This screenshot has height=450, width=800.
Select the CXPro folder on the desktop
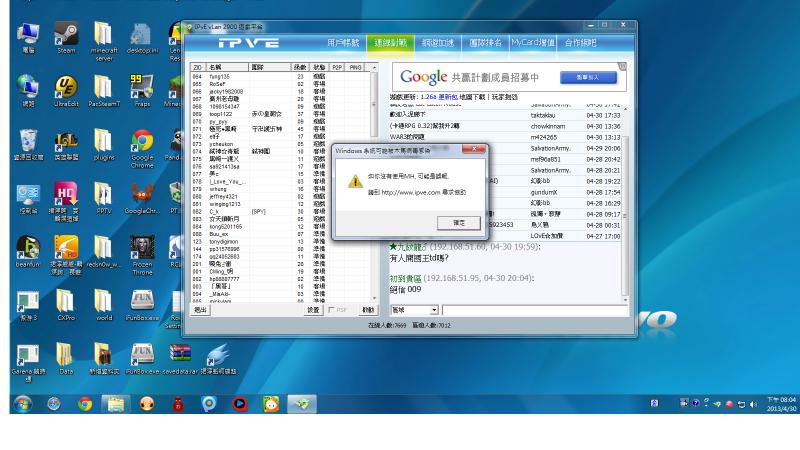[66, 305]
